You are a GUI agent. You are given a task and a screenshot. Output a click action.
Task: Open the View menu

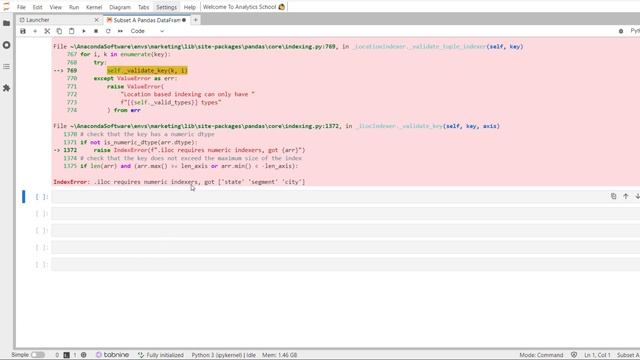click(x=56, y=7)
